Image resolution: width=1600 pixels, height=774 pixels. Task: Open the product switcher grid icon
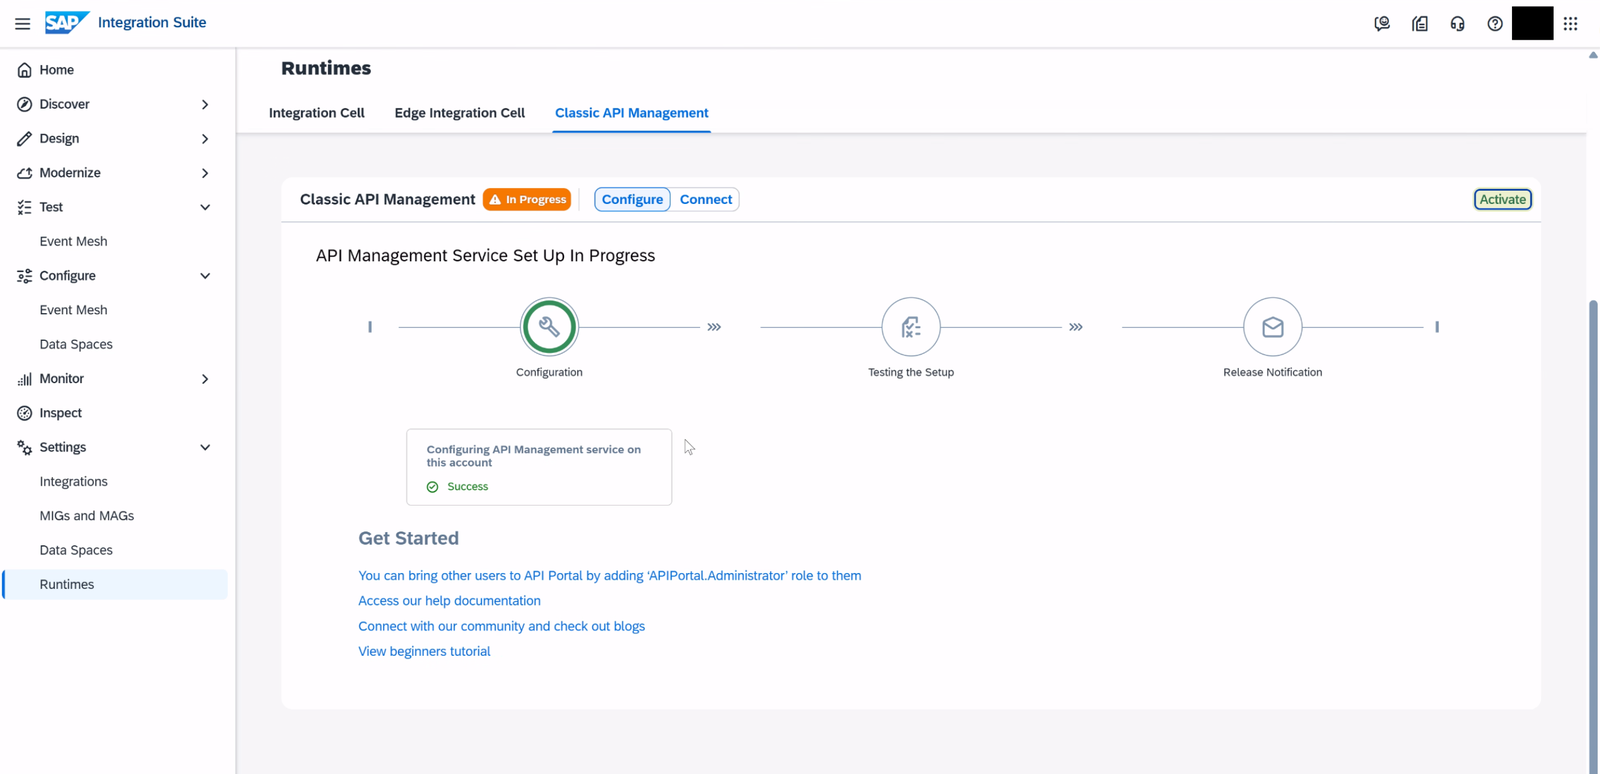pyautogui.click(x=1570, y=24)
